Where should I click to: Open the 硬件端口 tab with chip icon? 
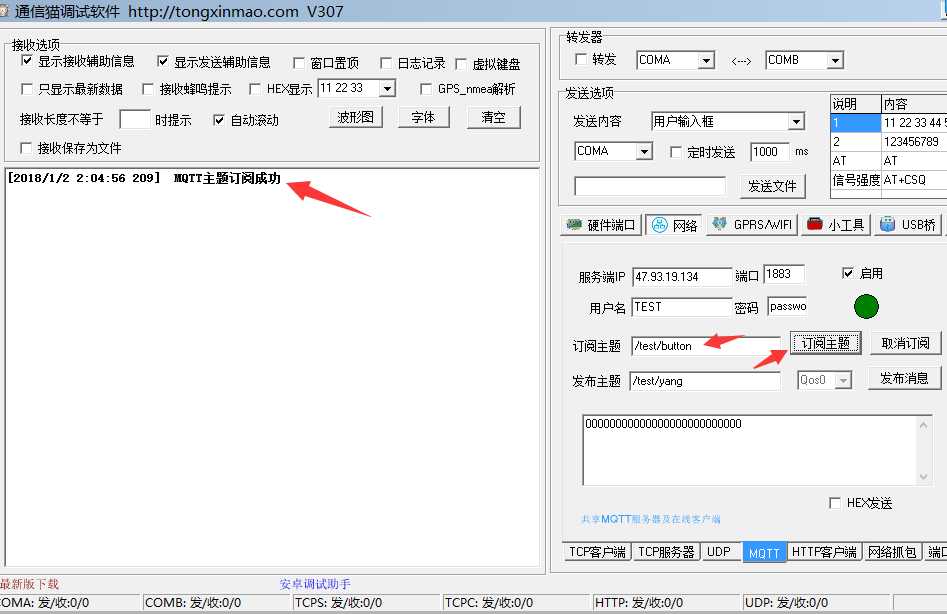(x=601, y=225)
